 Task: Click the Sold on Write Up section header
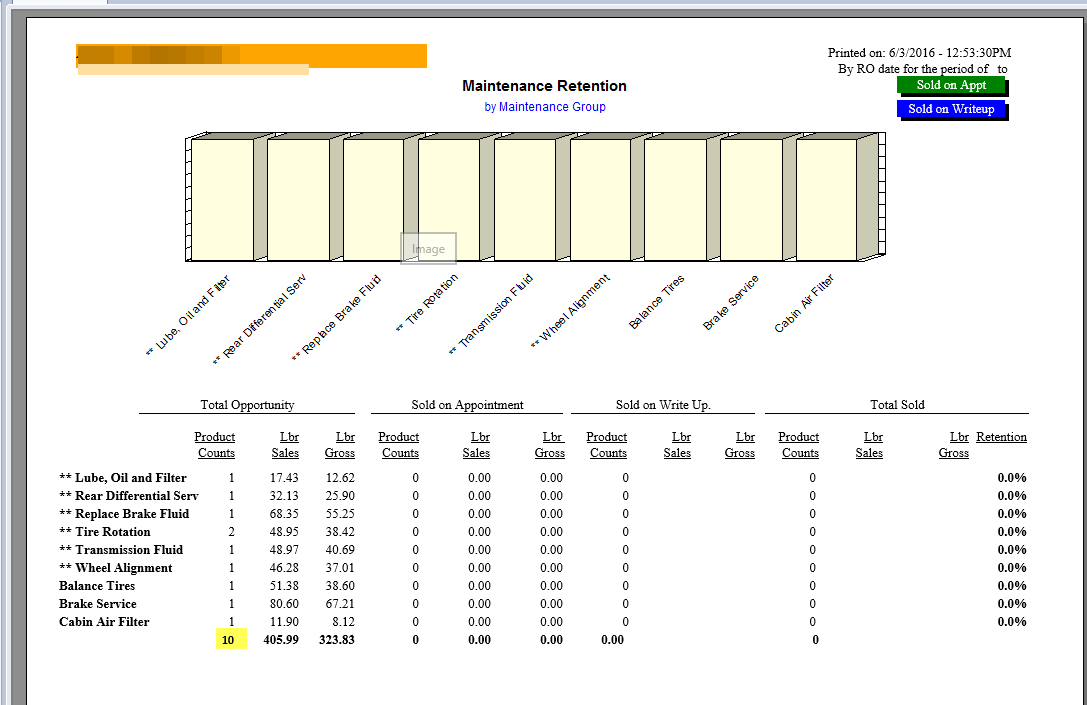coord(670,405)
